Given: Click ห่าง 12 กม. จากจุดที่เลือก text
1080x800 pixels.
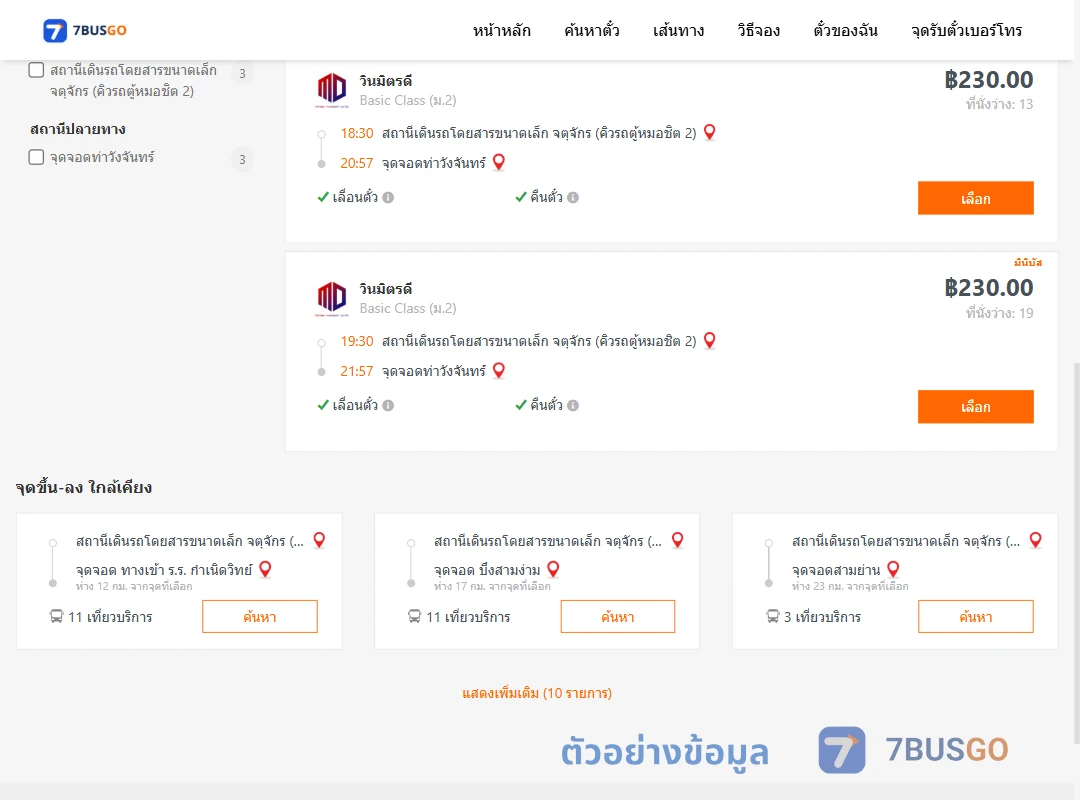Looking at the screenshot, I should [134, 586].
